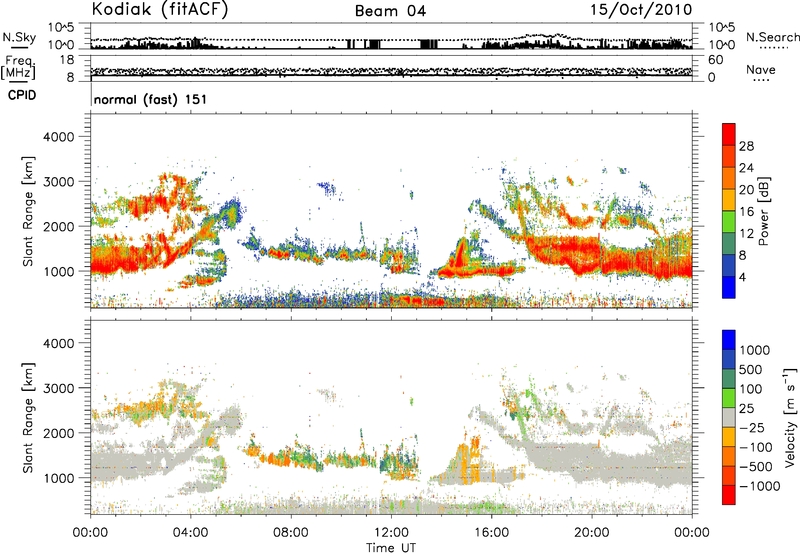Viewport: 800px width, 554px height.
Task: Select the 'N.Sky' legend label
Action: pyautogui.click(x=19, y=37)
